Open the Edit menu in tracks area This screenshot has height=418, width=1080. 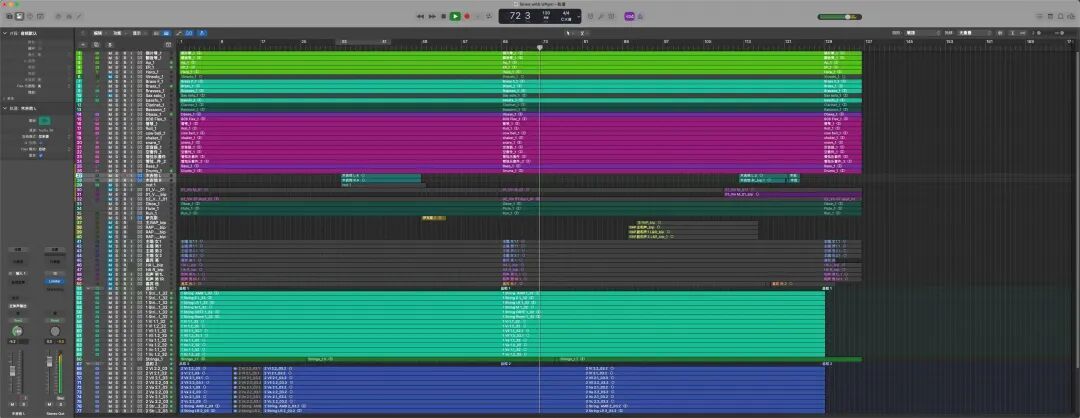[x=99, y=33]
